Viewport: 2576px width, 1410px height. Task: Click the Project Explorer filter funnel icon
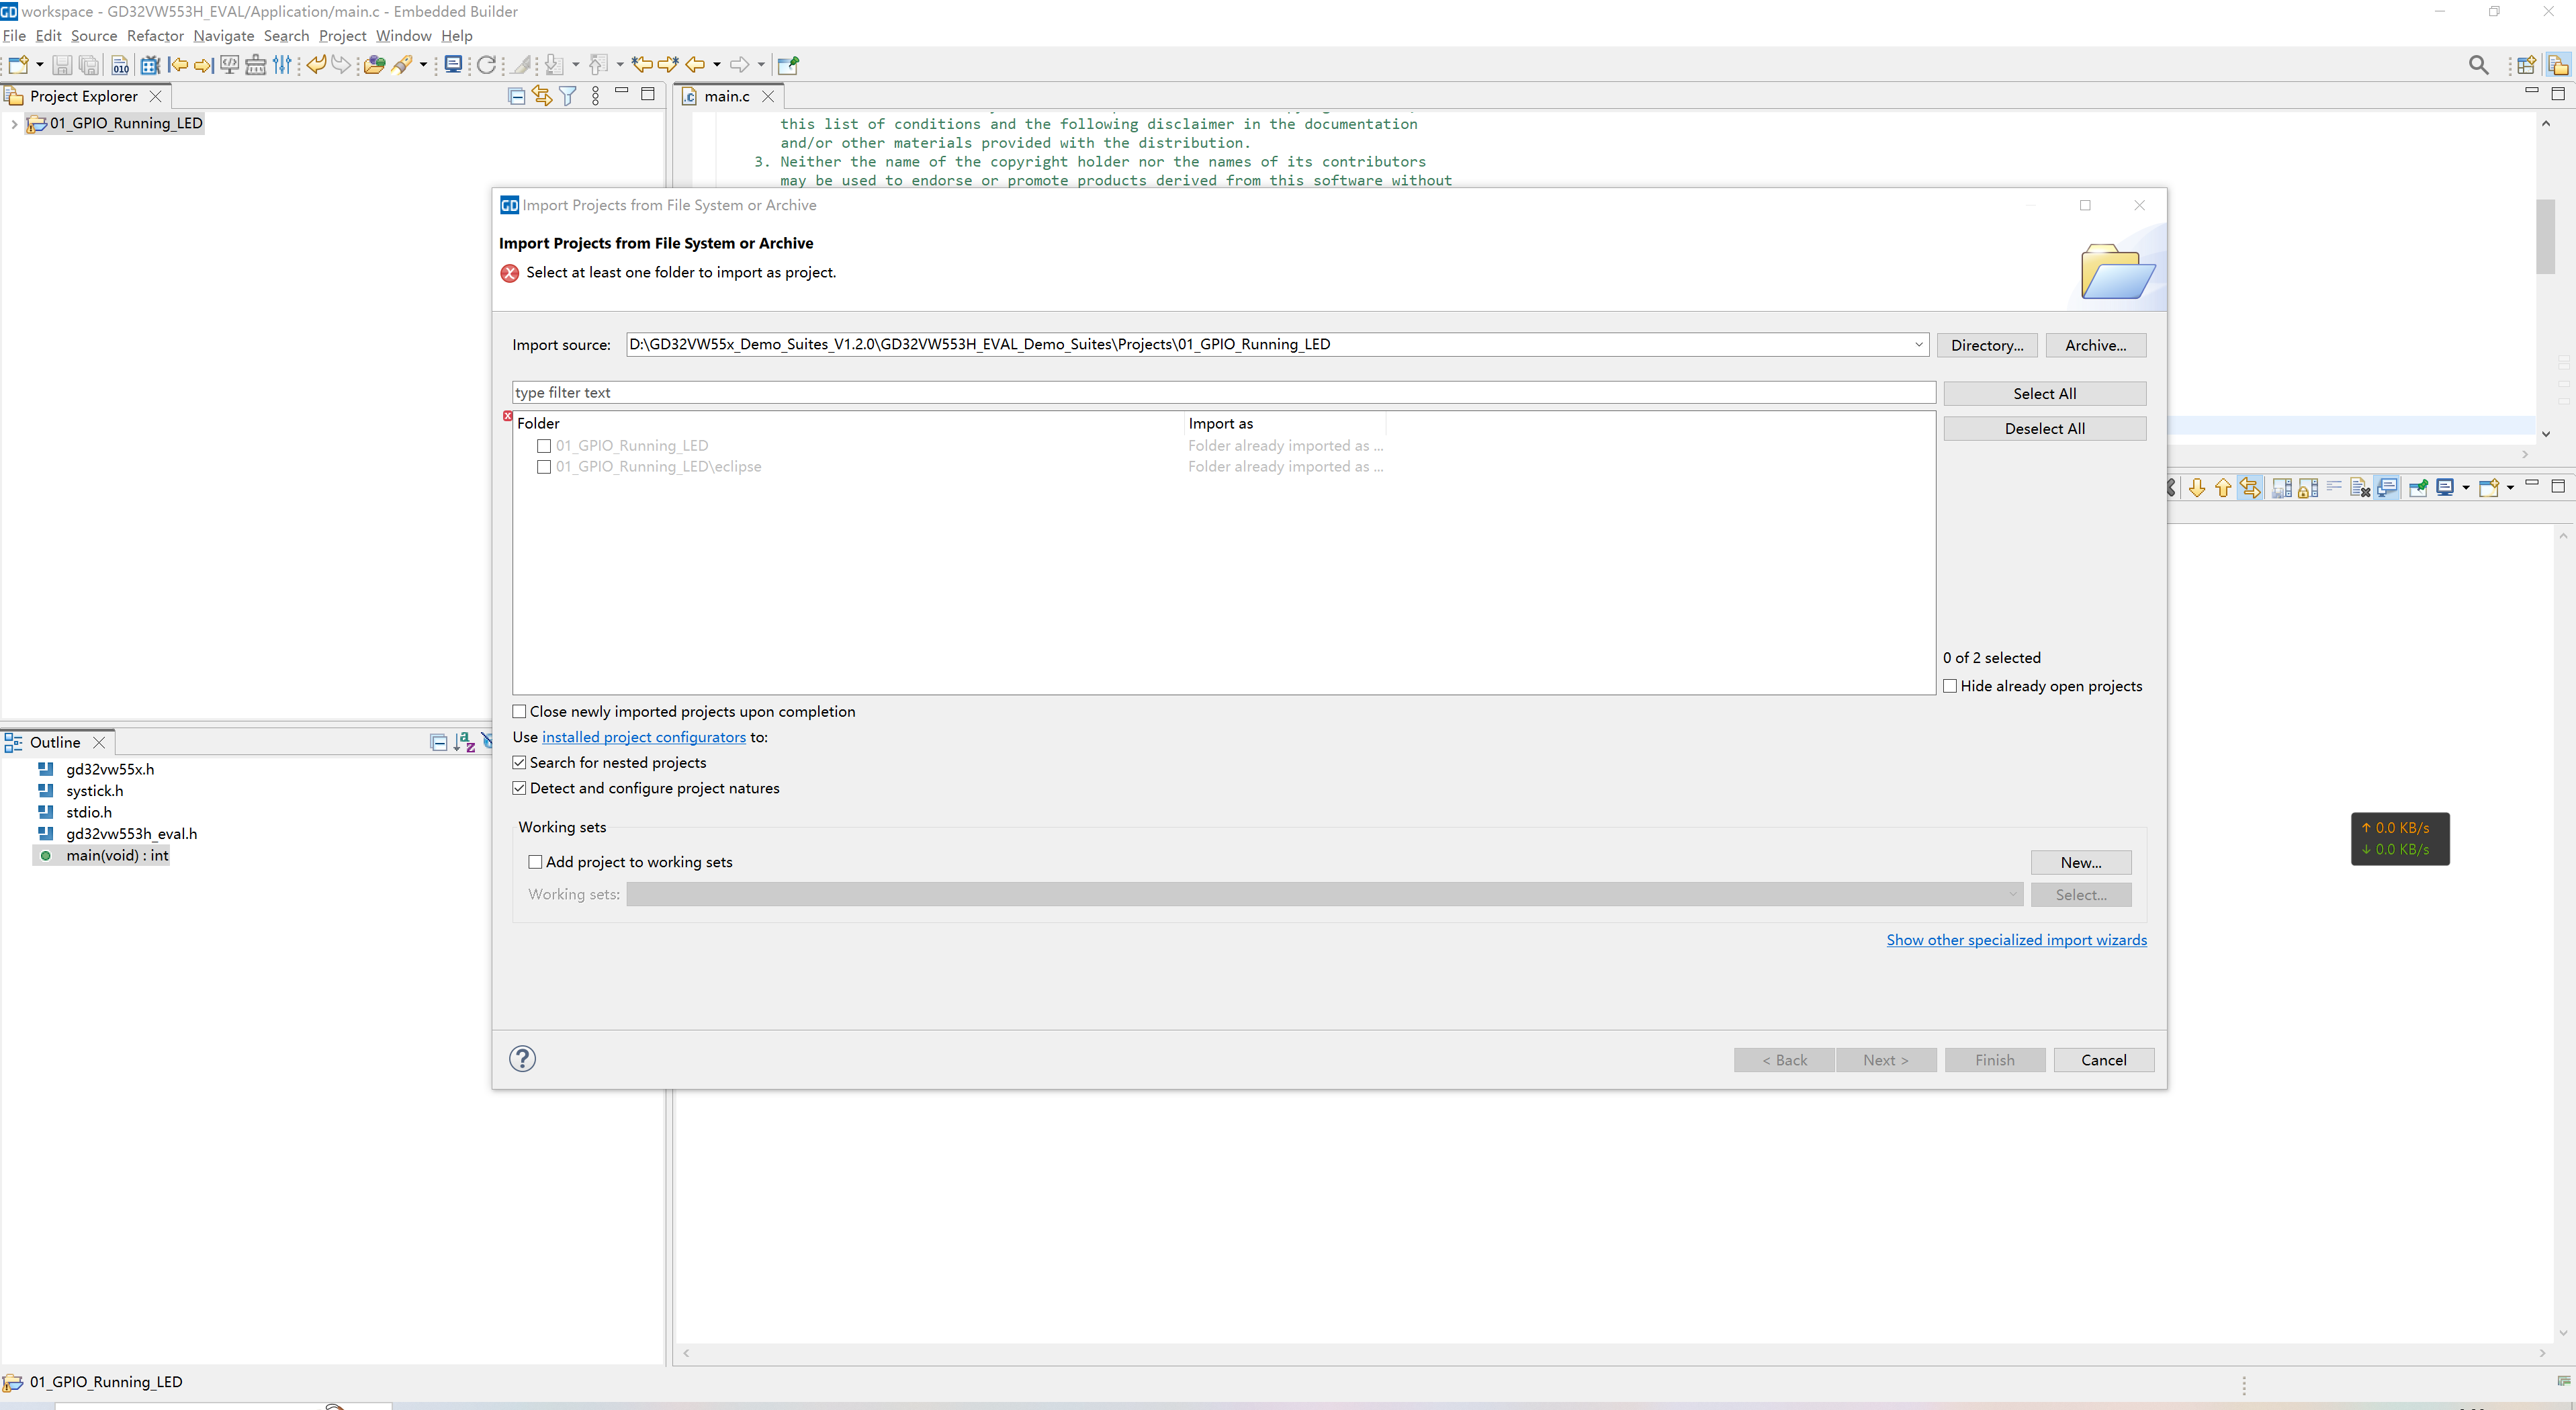568,96
